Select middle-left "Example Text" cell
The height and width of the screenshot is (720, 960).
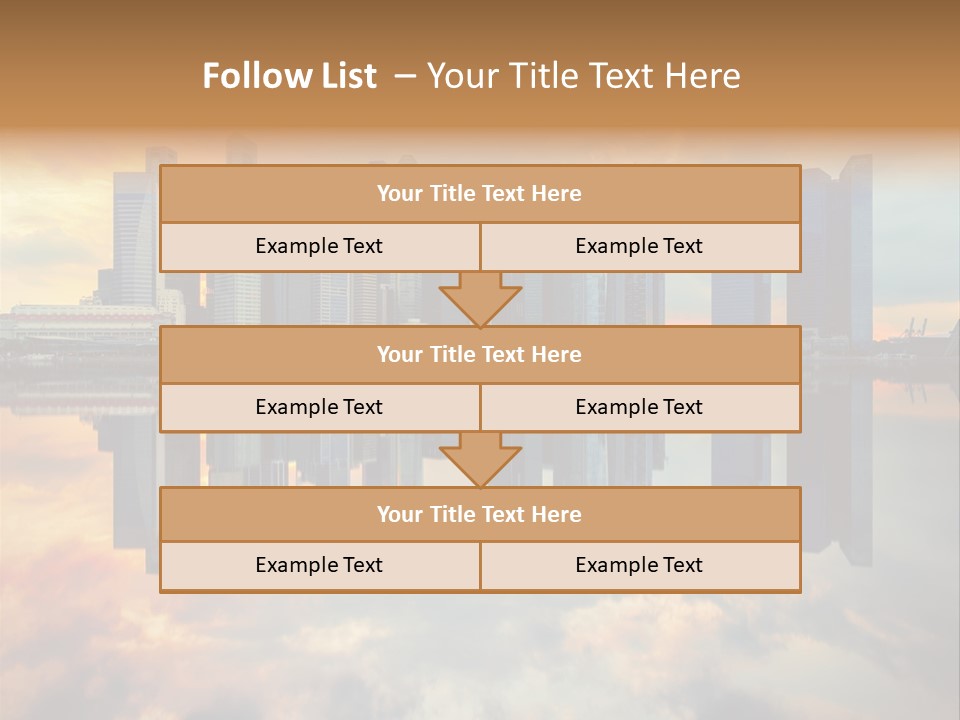[319, 408]
